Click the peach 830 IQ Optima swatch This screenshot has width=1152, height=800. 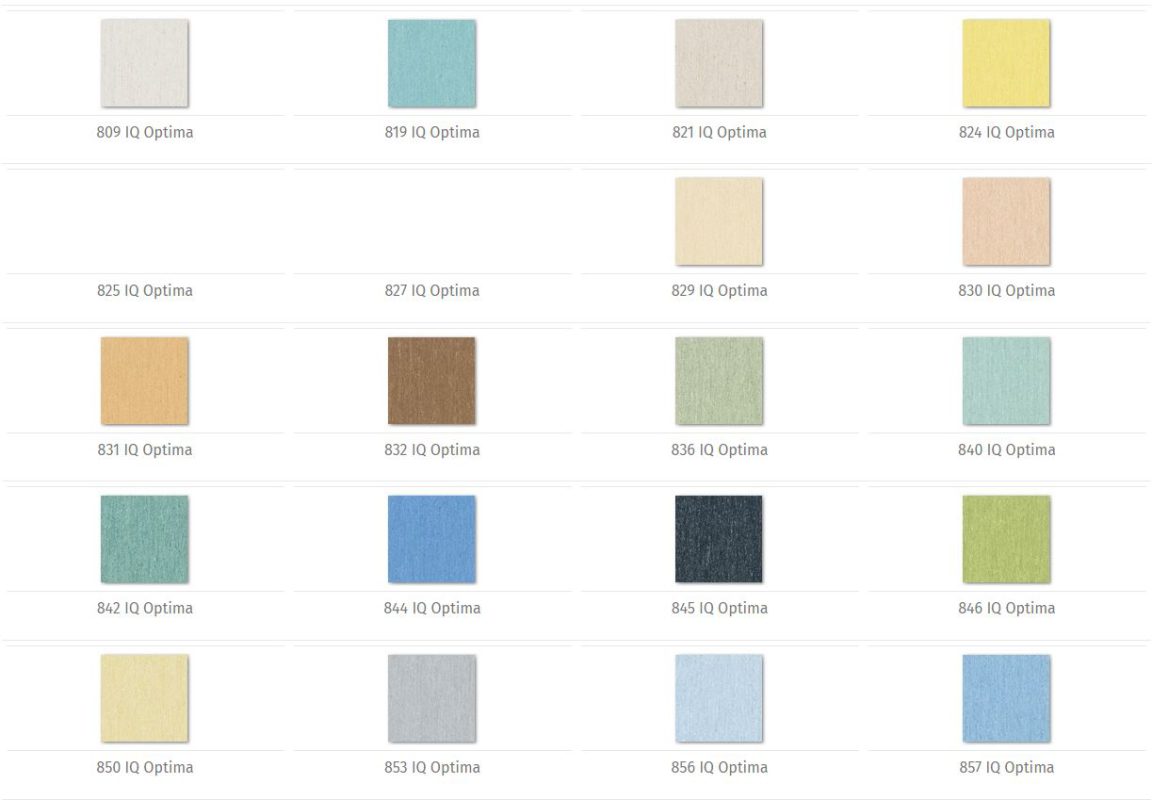click(1006, 221)
